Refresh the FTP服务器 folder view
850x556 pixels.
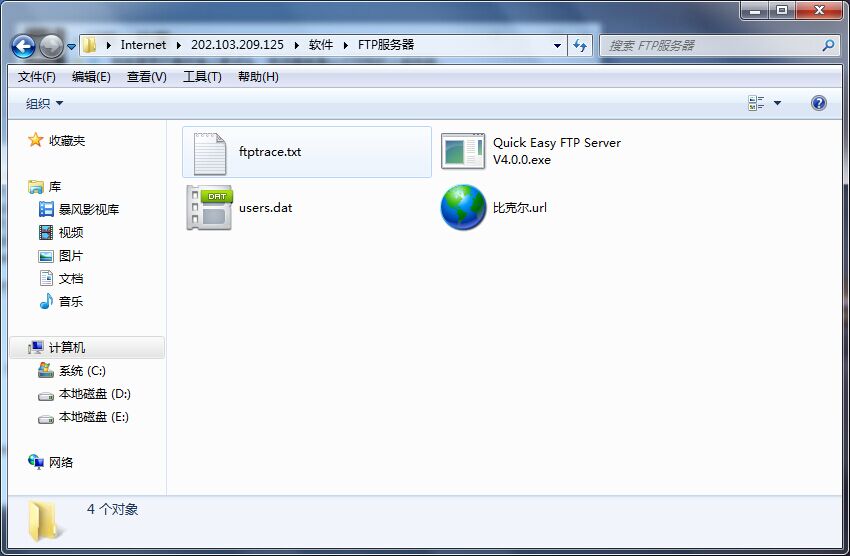(x=580, y=46)
